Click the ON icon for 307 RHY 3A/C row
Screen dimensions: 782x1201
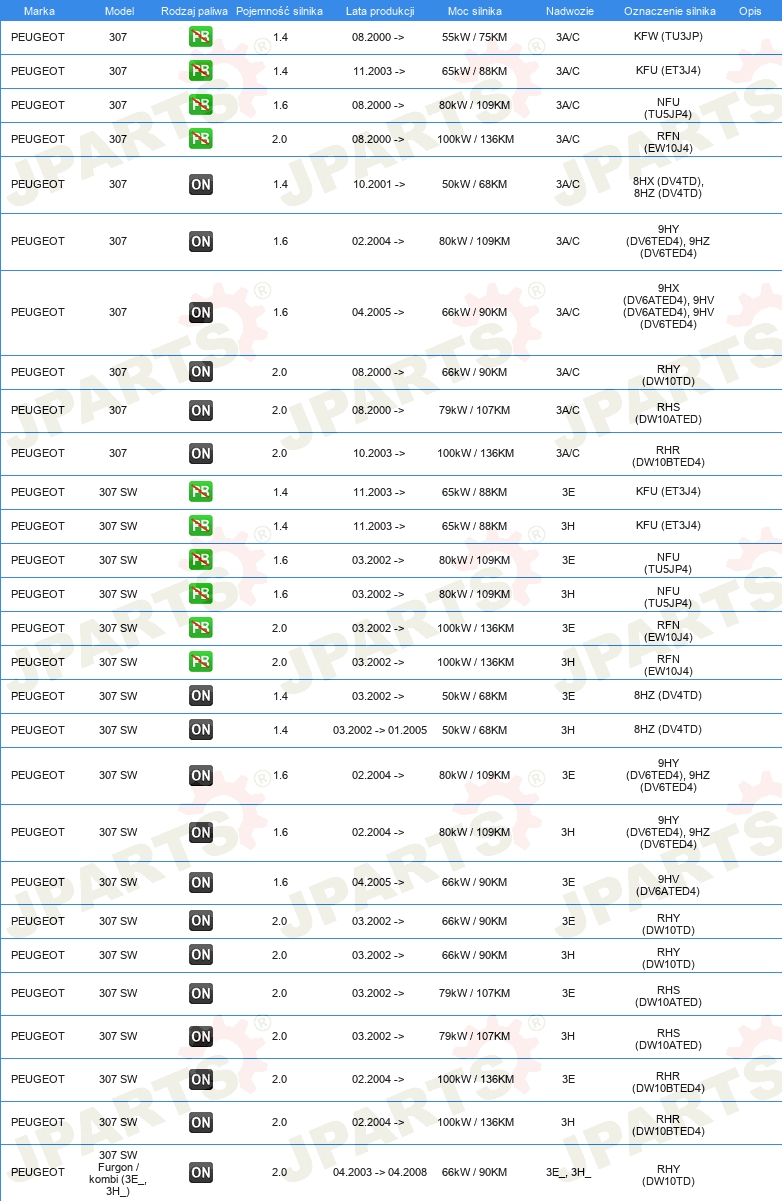(201, 372)
